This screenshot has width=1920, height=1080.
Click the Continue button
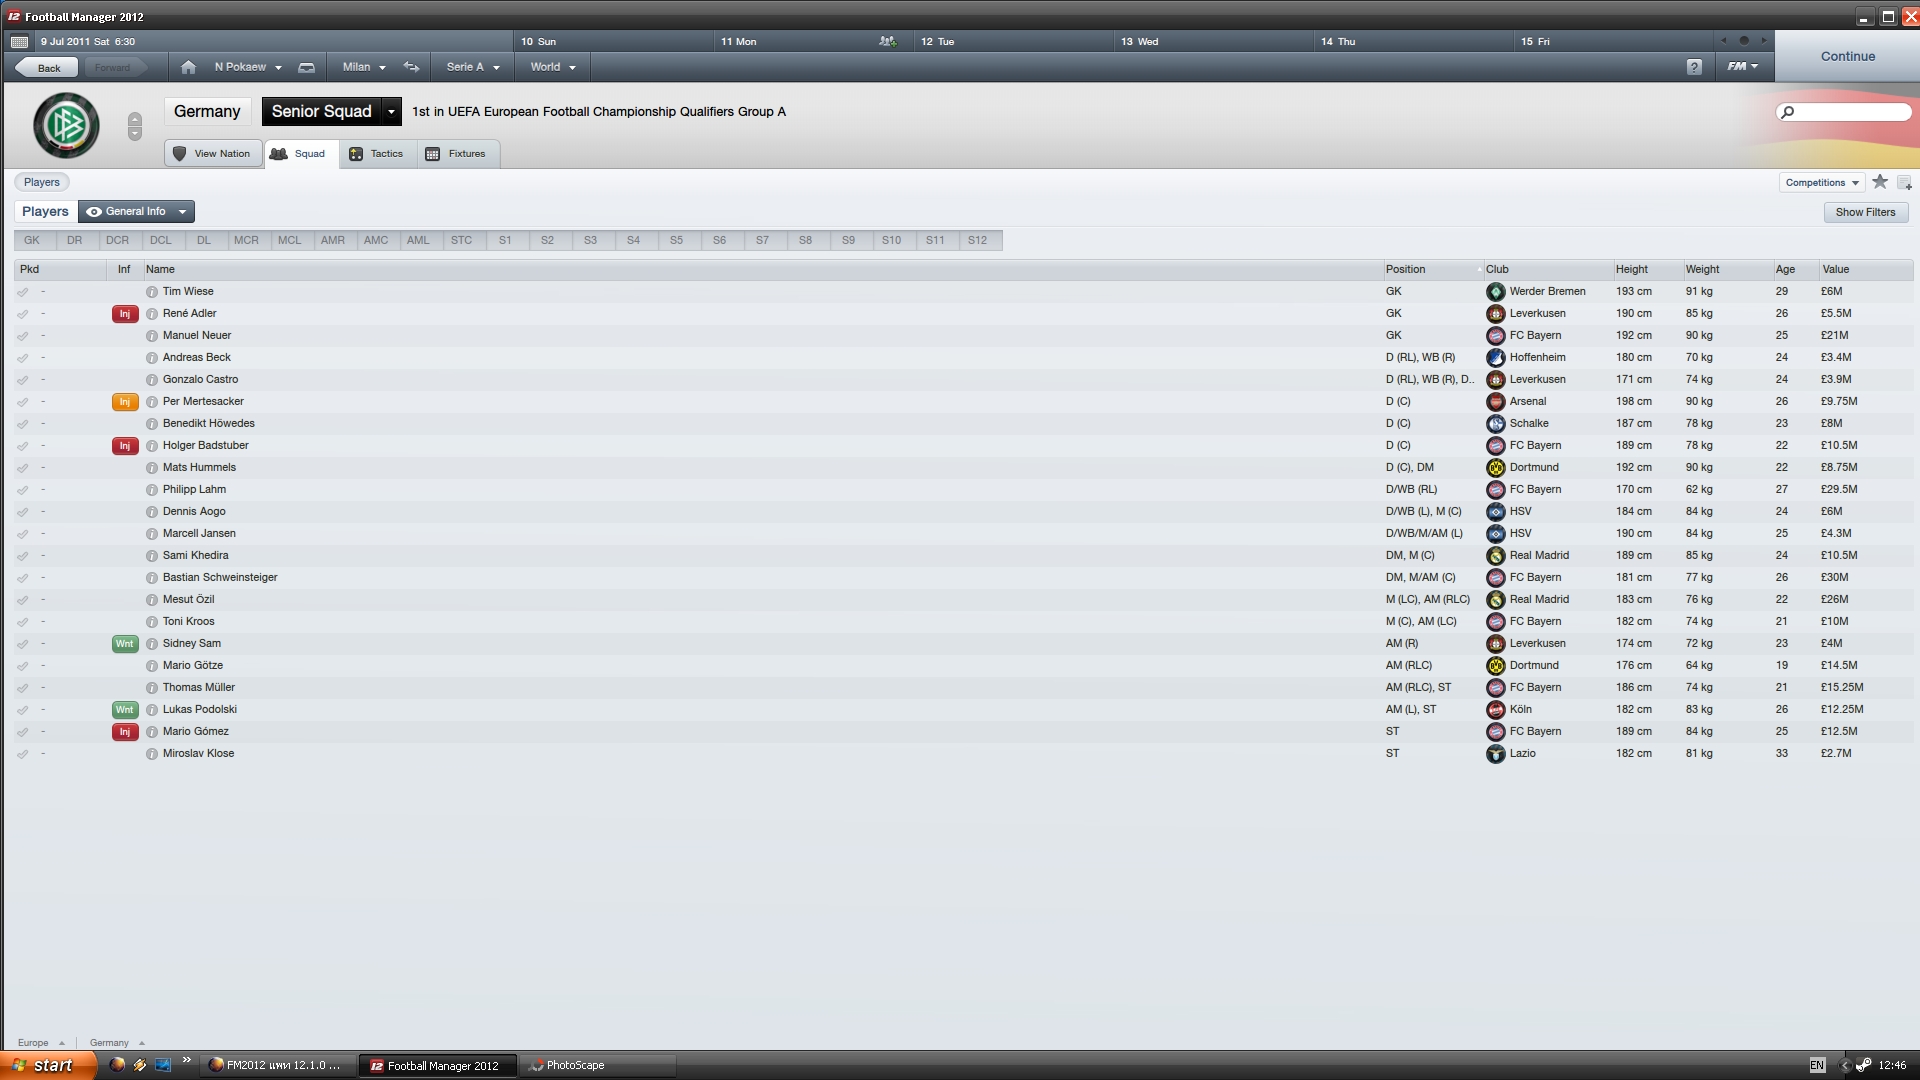[1847, 57]
